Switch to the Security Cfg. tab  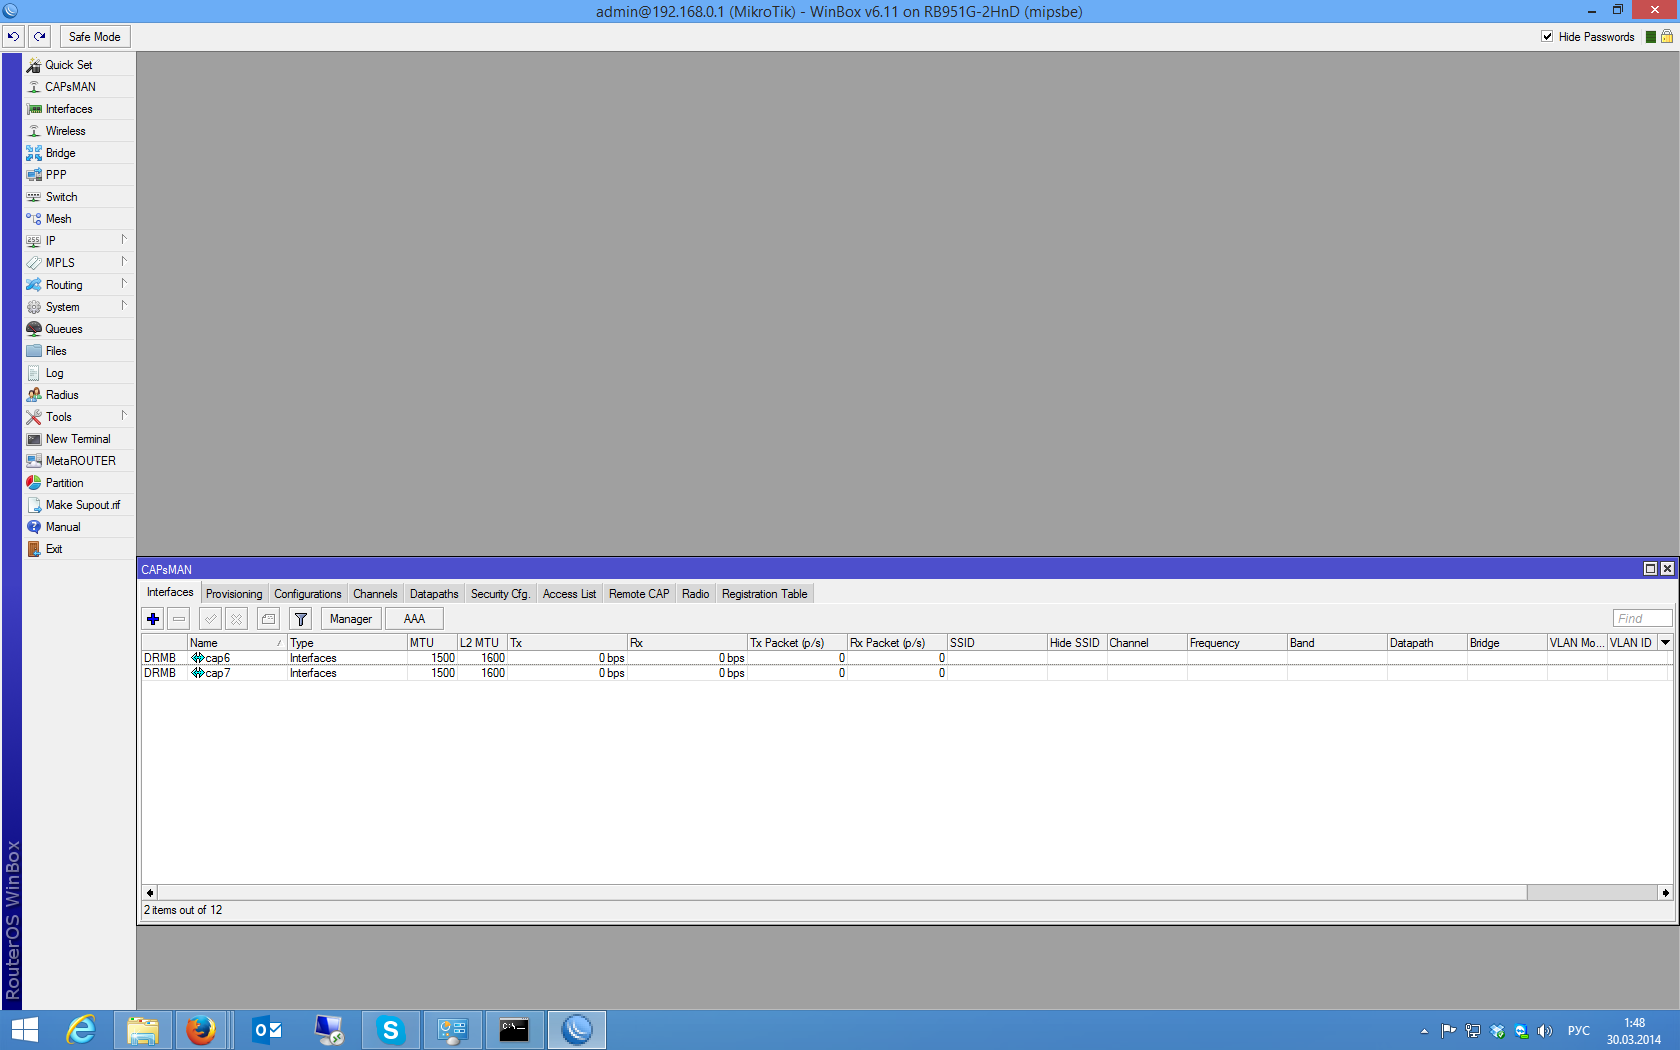(x=500, y=594)
